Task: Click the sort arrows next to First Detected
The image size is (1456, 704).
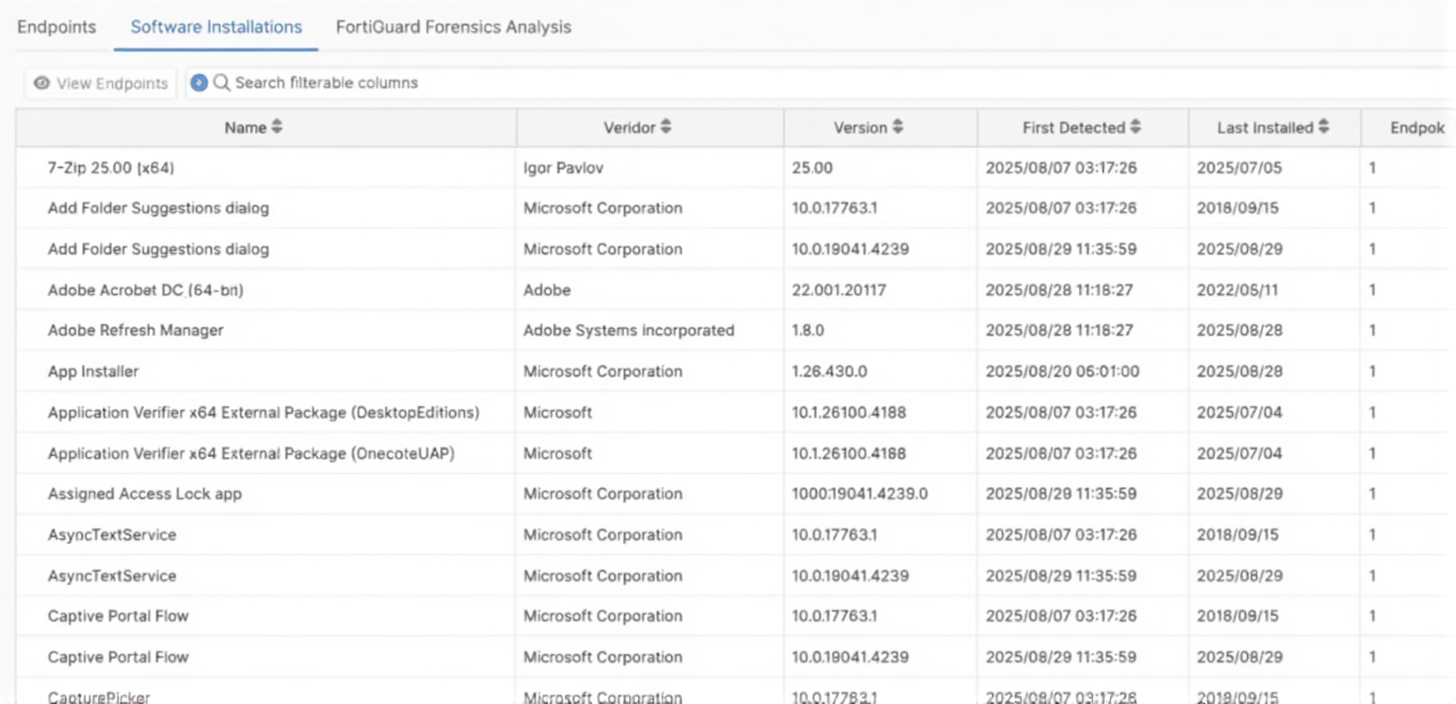Action: click(1136, 128)
